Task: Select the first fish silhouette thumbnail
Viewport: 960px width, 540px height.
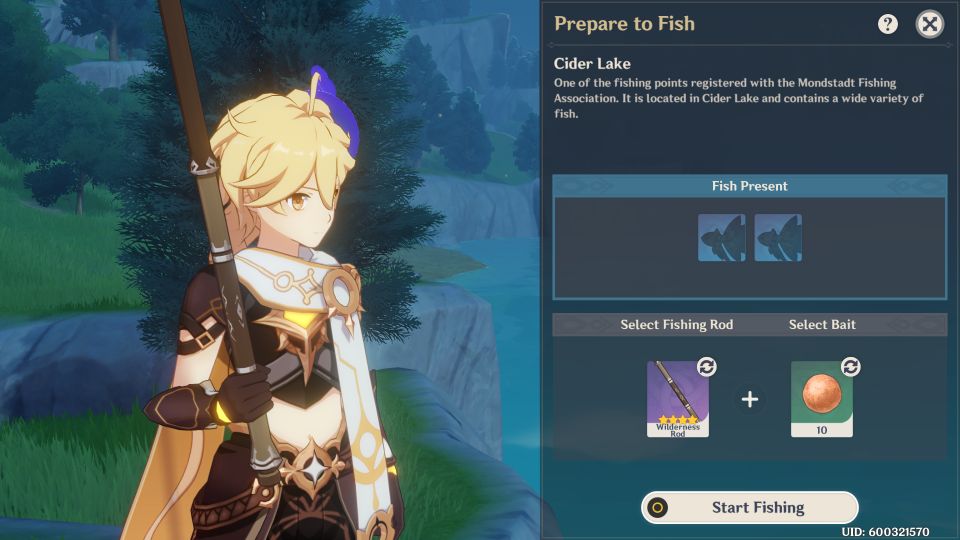Action: pyautogui.click(x=722, y=238)
